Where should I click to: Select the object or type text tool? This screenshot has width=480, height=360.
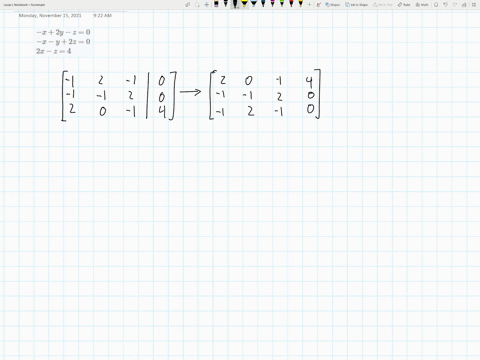[188, 5]
